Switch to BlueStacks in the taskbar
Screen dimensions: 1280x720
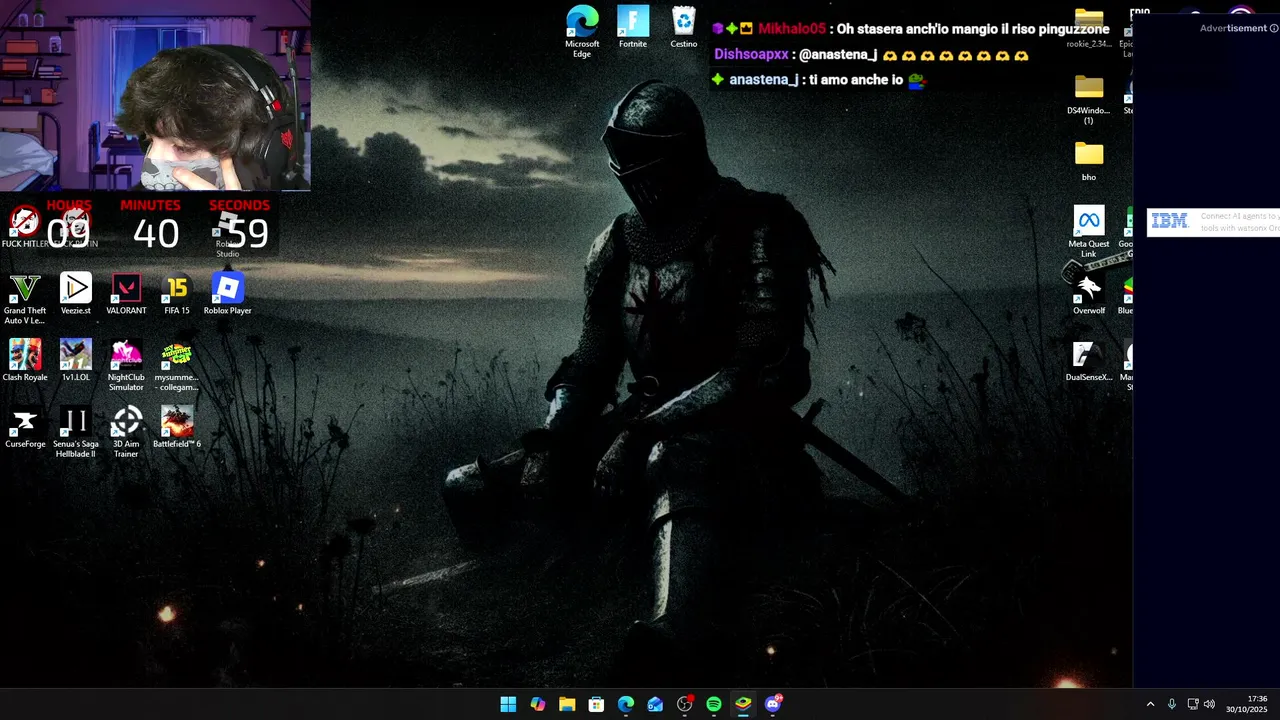(x=743, y=704)
